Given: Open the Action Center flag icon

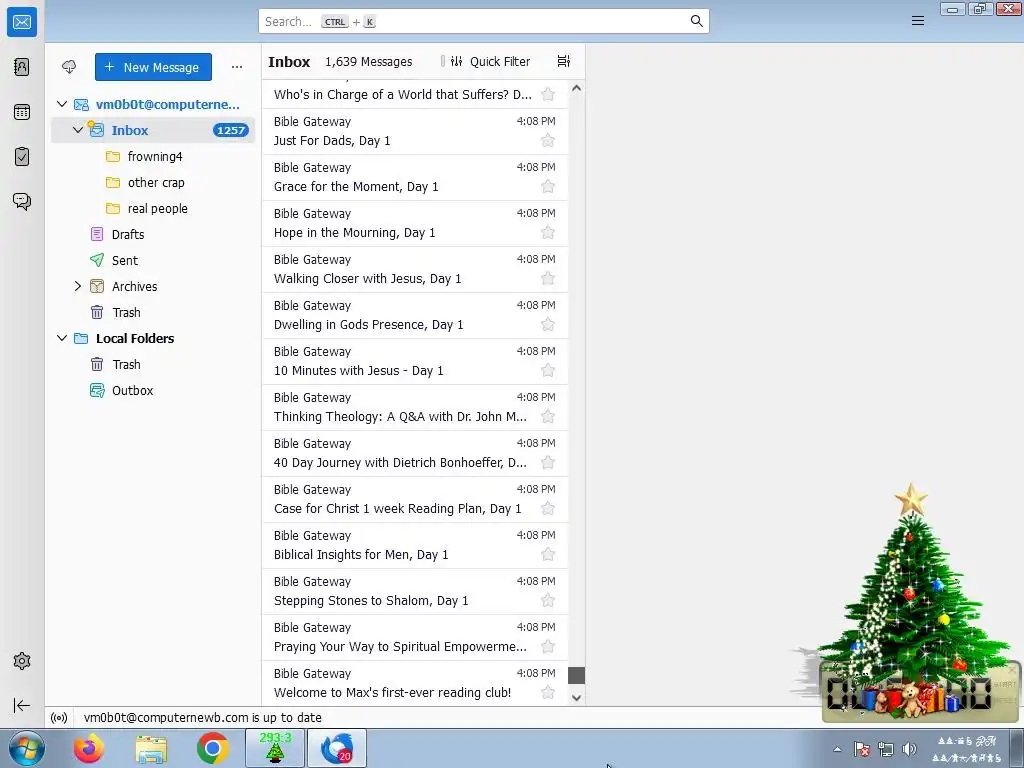Looking at the screenshot, I should pos(861,749).
